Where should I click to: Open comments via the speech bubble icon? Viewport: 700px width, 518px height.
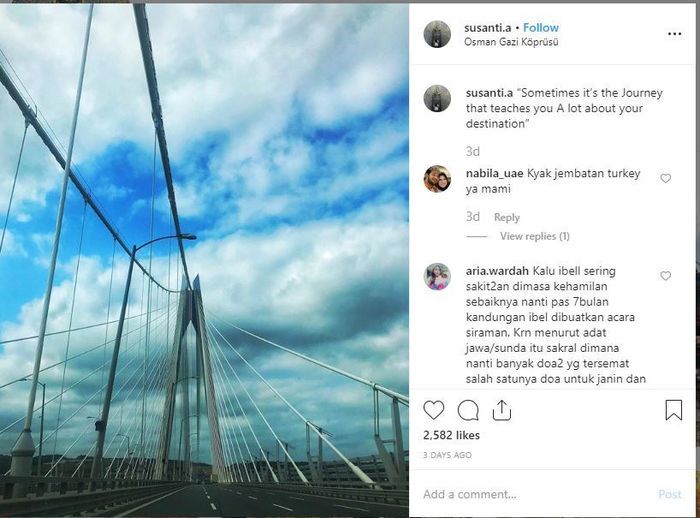pyautogui.click(x=468, y=410)
